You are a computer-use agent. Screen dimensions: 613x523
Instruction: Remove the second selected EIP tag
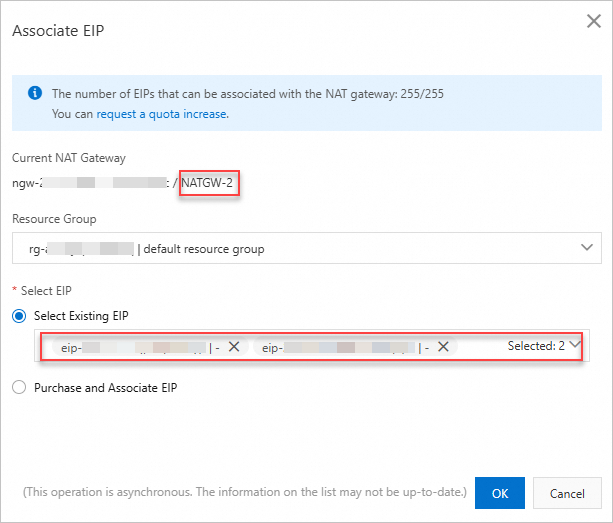pyautogui.click(x=443, y=346)
